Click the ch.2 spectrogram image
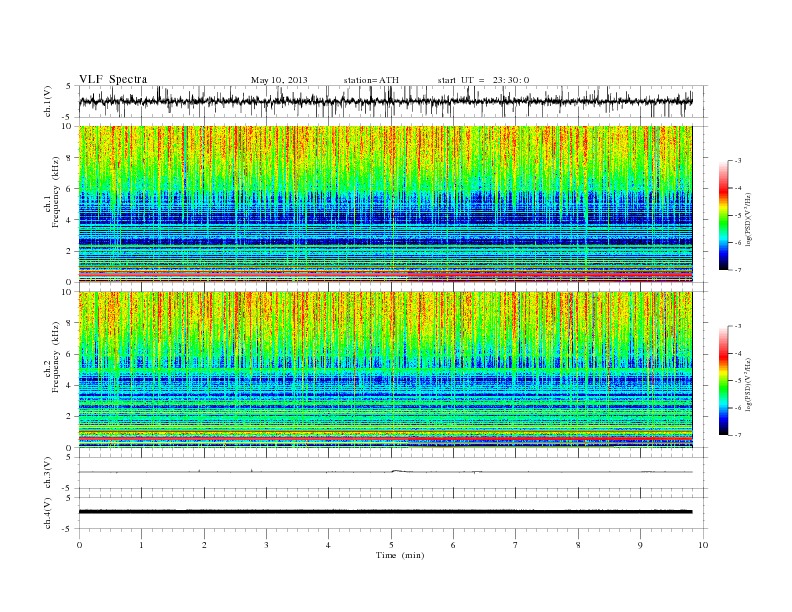The image size is (792, 612). pos(385,370)
